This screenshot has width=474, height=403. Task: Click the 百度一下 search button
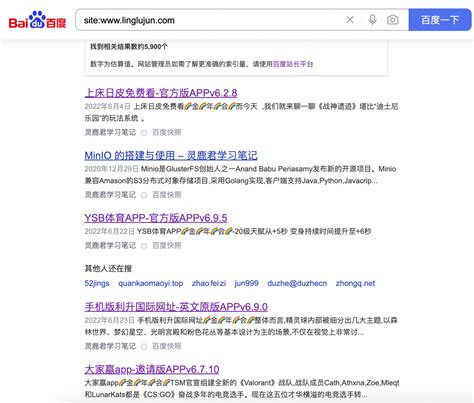[440, 20]
